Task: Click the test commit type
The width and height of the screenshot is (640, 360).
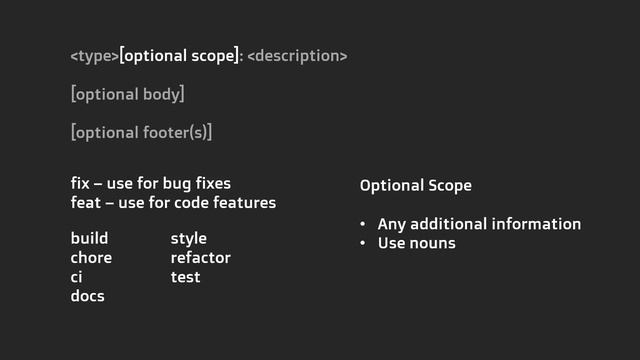Action: pyautogui.click(x=185, y=277)
